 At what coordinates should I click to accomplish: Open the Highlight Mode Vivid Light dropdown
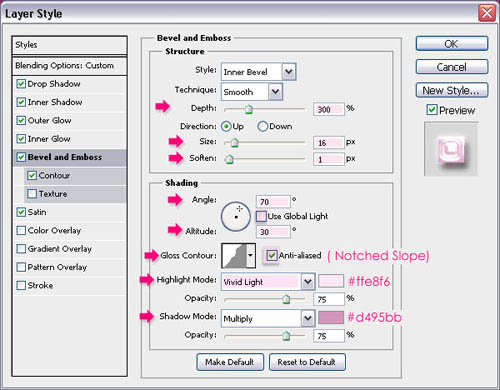(308, 282)
